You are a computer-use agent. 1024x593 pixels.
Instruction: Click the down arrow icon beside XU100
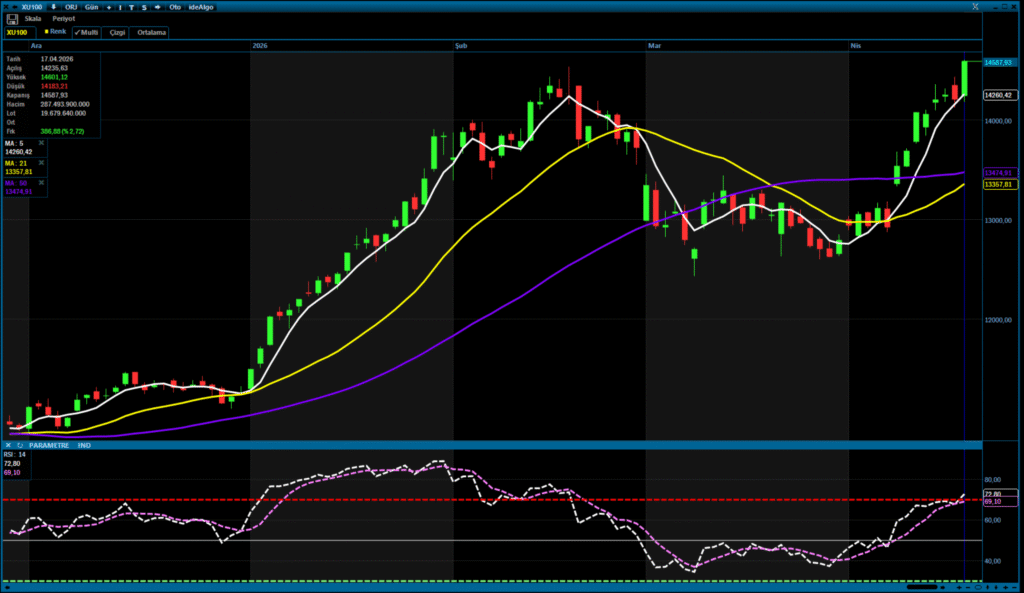tap(54, 6)
